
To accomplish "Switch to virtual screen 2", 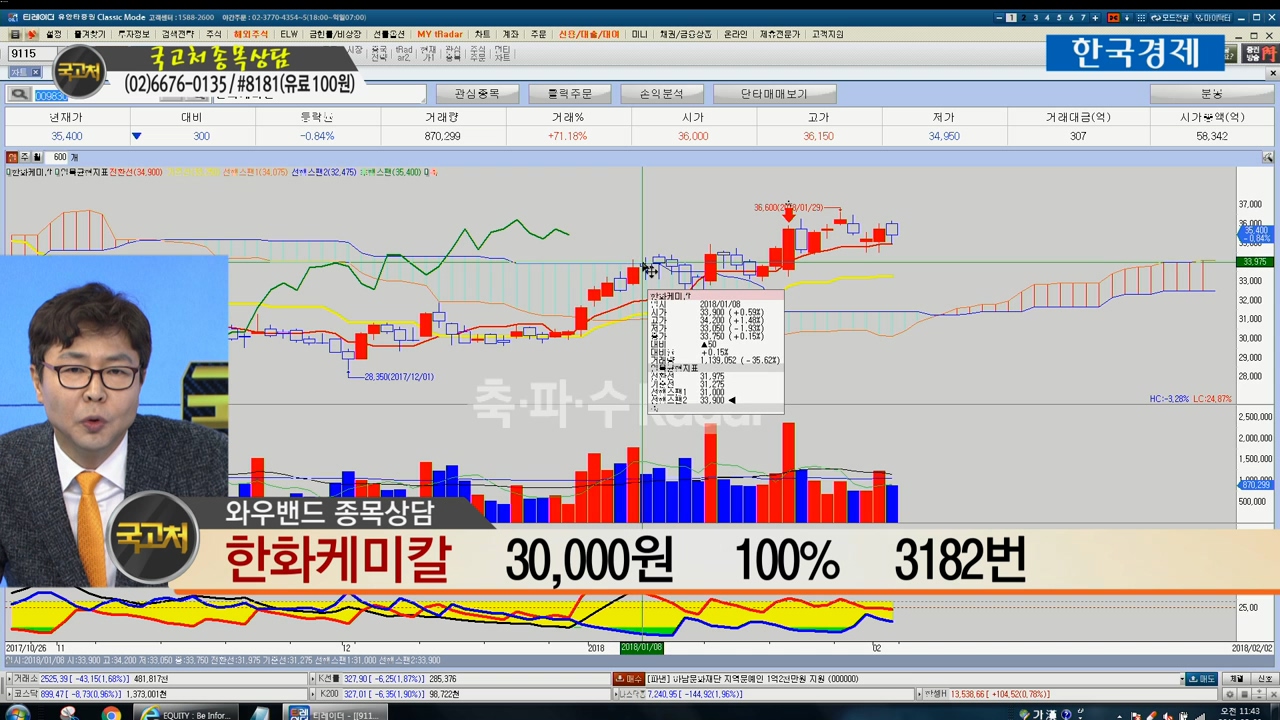I will 1023,18.
